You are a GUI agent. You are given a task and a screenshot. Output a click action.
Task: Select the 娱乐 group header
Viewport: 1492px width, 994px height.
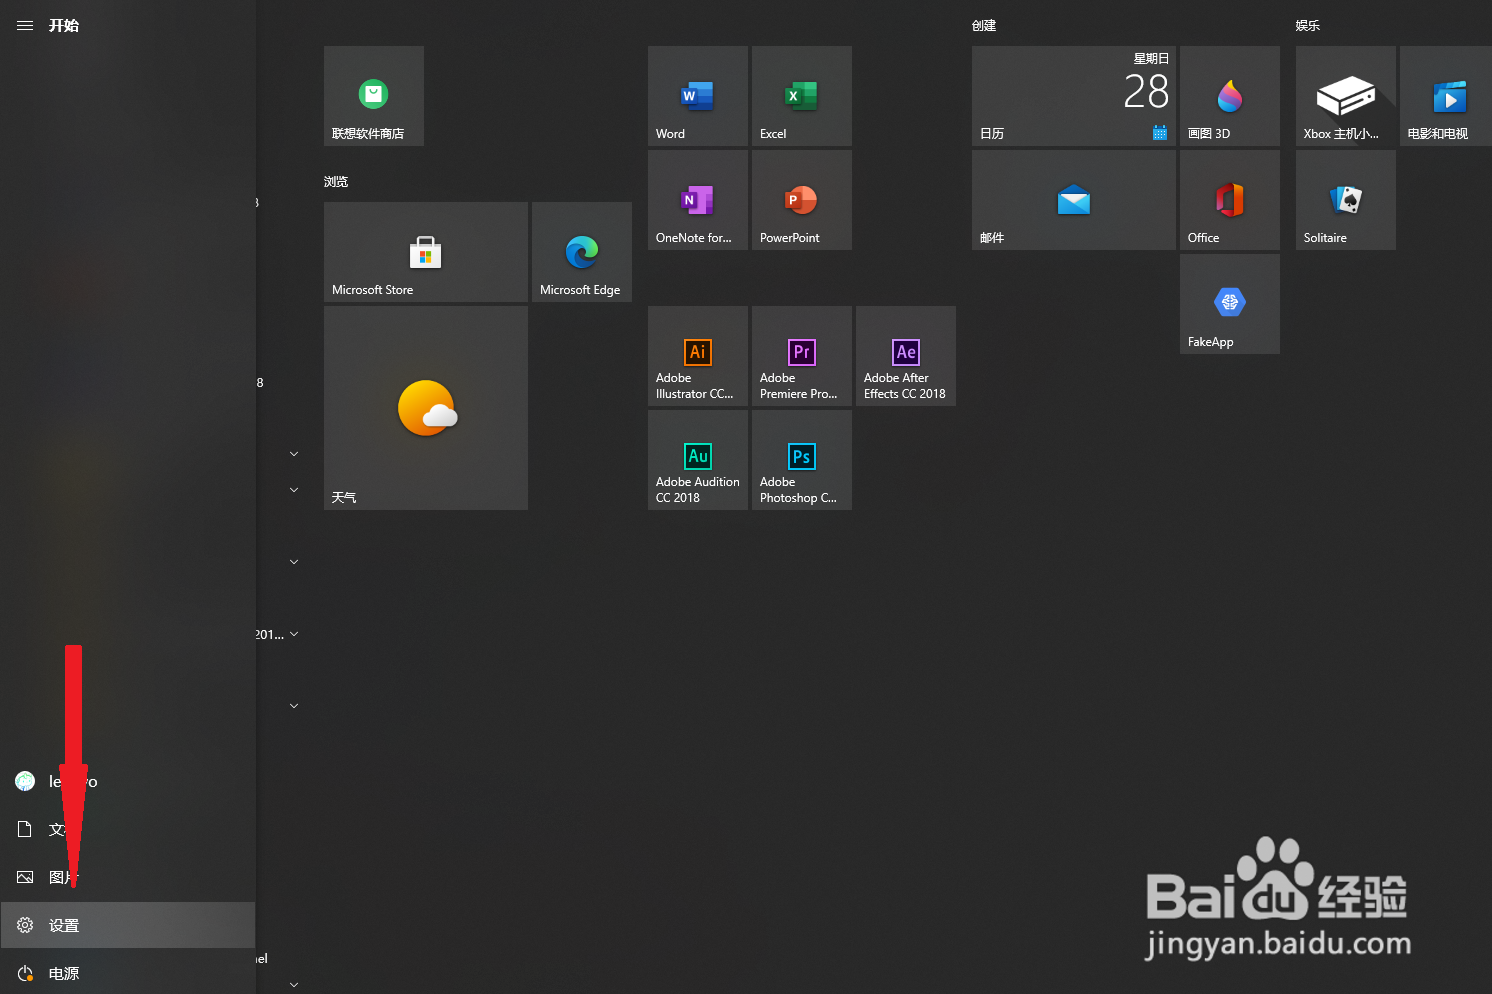[1308, 26]
